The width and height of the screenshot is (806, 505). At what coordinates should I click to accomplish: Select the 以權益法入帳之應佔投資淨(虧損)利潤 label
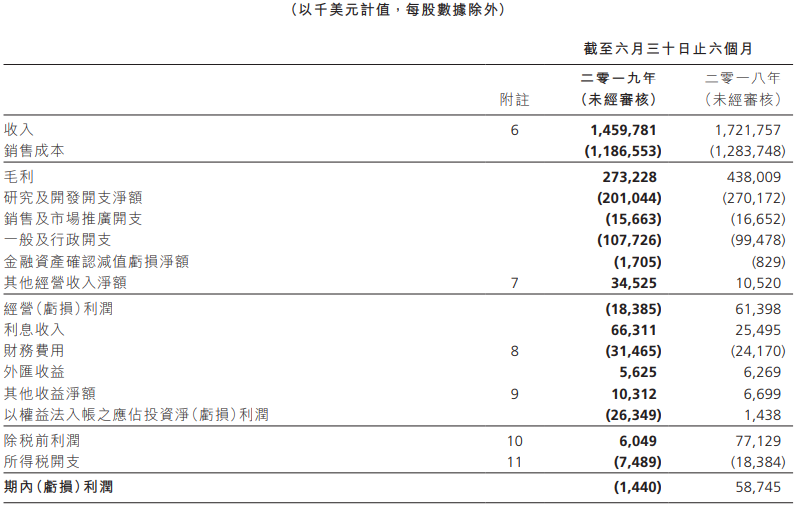pyautogui.click(x=136, y=414)
